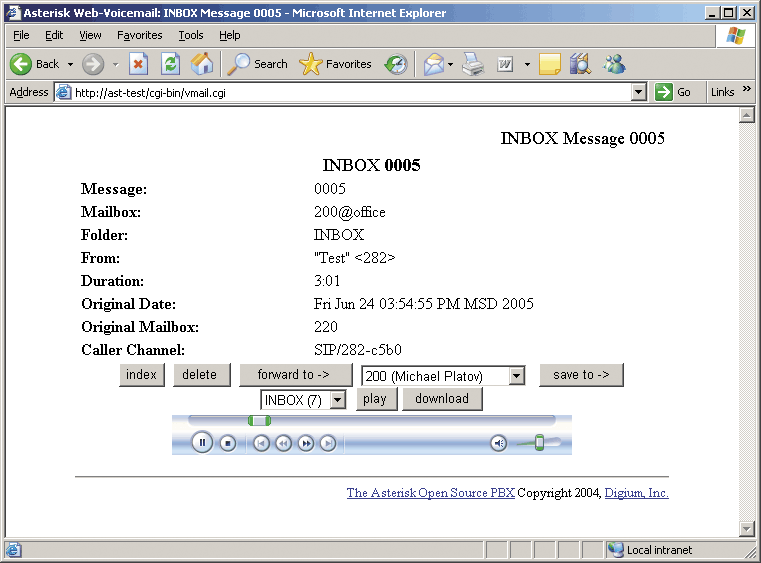This screenshot has width=761, height=563.
Task: Click the Edit with Word icon
Action: point(505,64)
